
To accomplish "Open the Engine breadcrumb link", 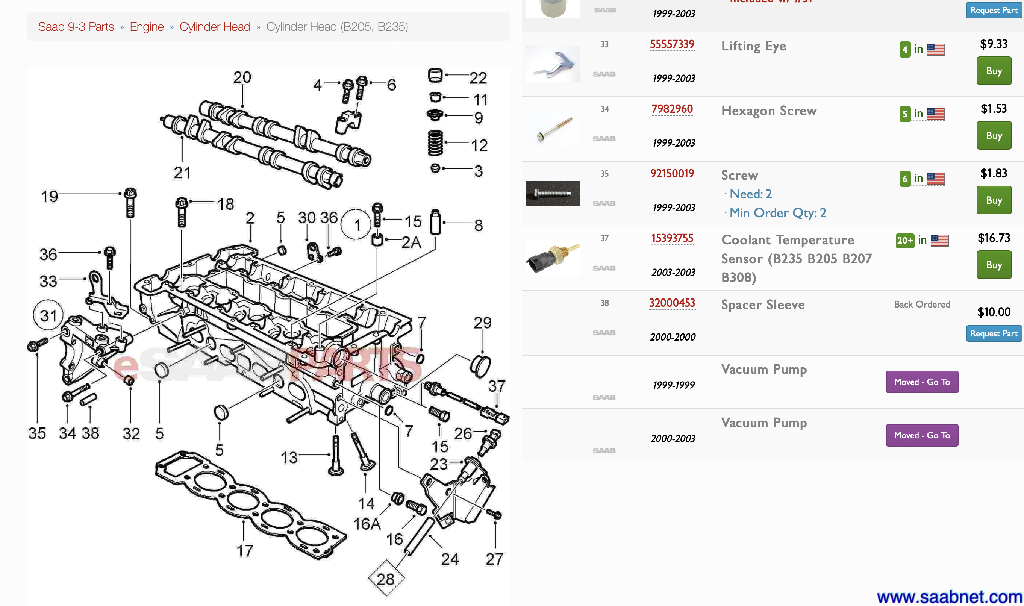I will pos(147,27).
